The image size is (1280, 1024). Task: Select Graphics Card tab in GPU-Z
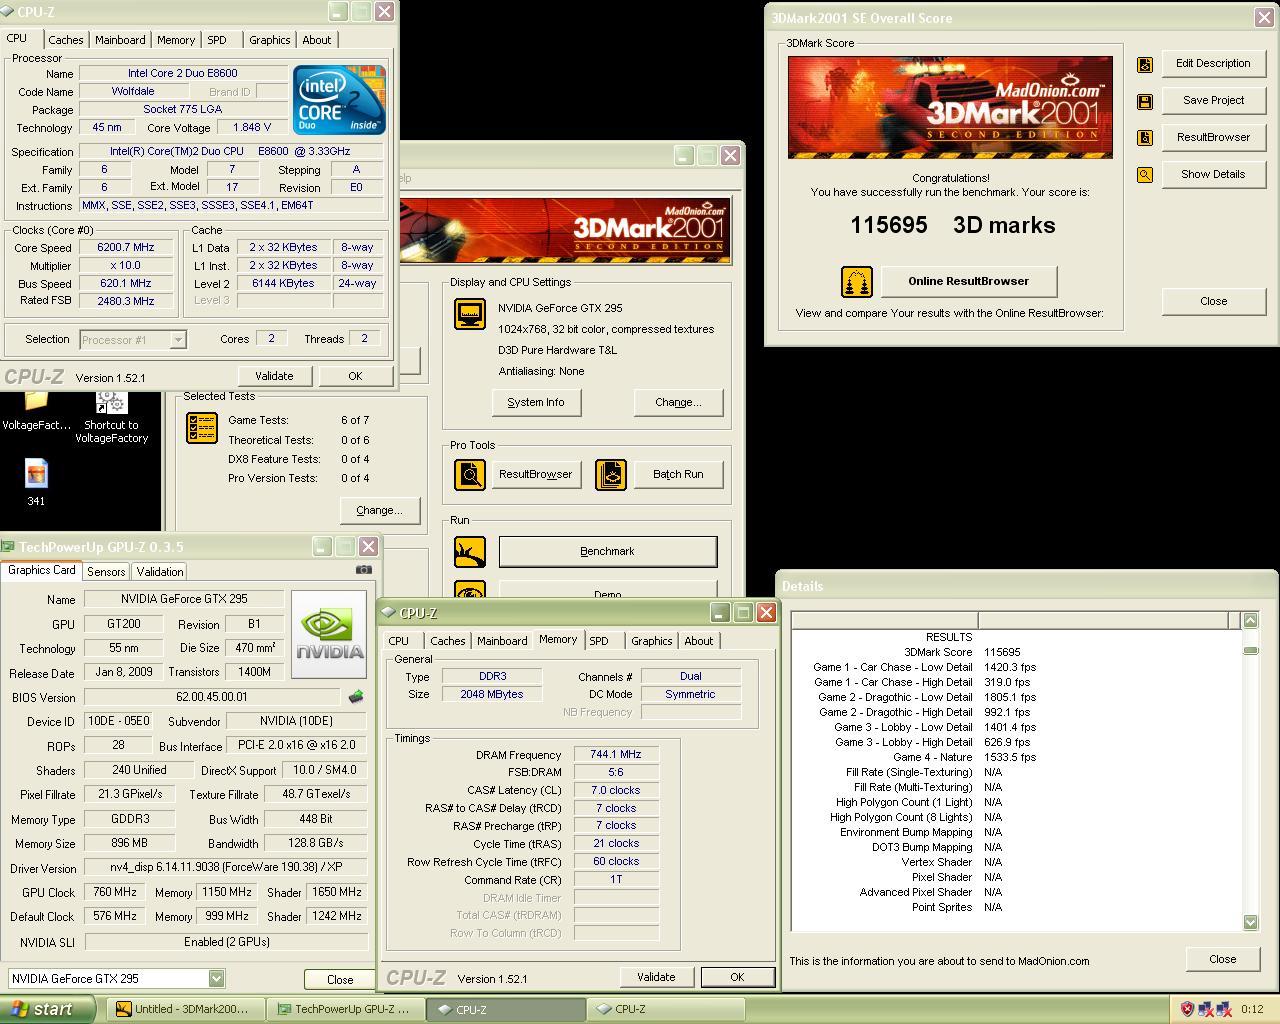[x=42, y=570]
